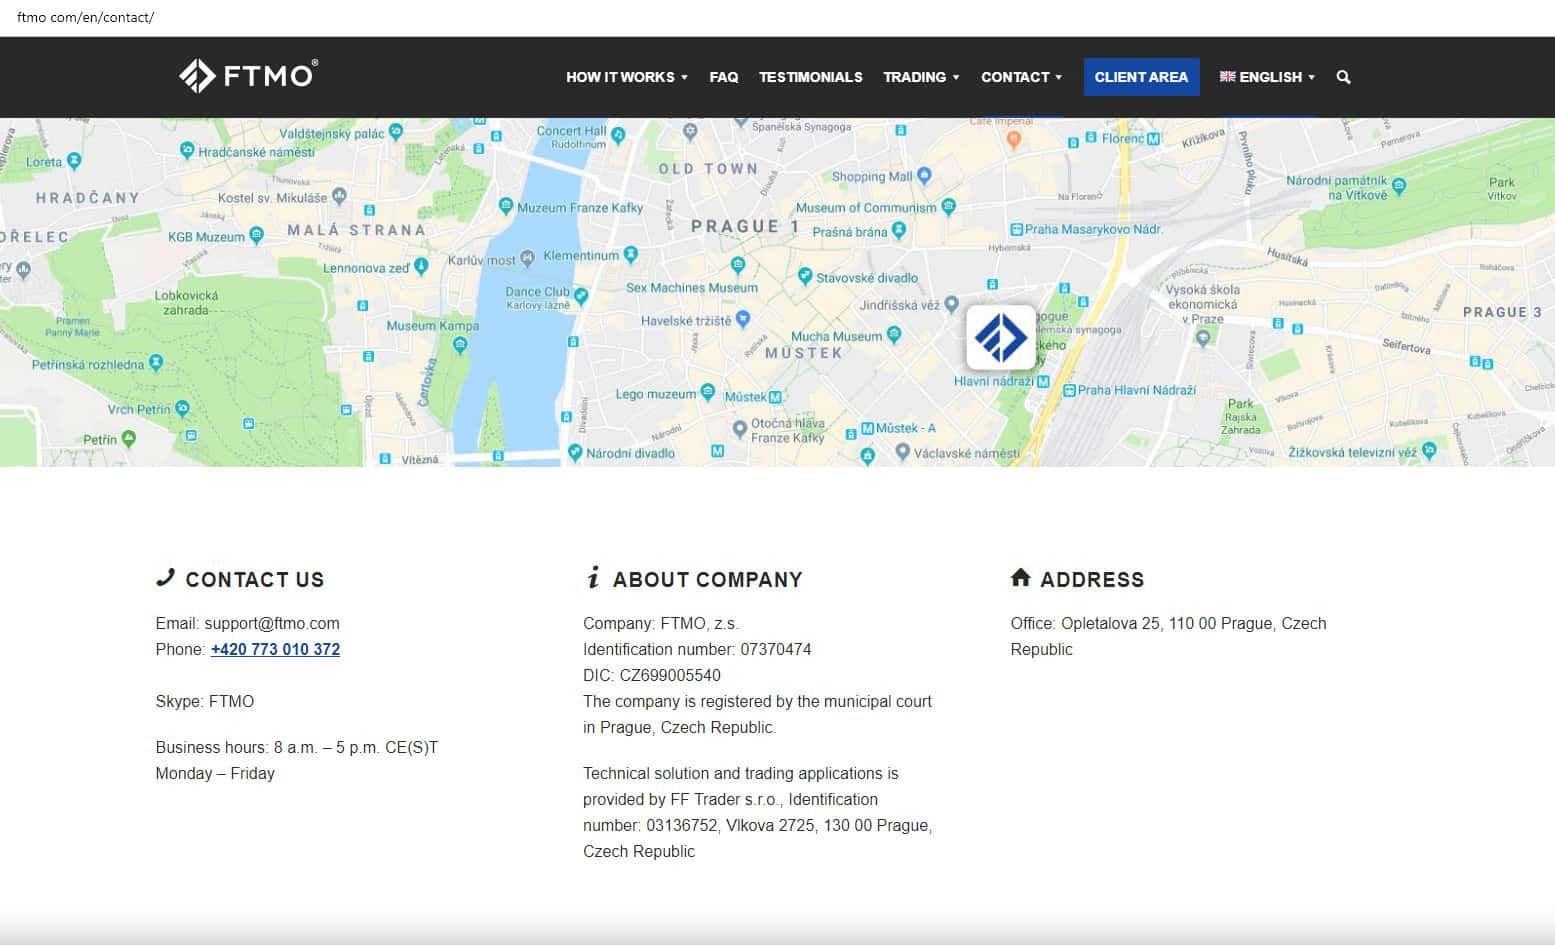
Task: Select Hlavní nádraží metro icon on map
Action: coord(1043,382)
